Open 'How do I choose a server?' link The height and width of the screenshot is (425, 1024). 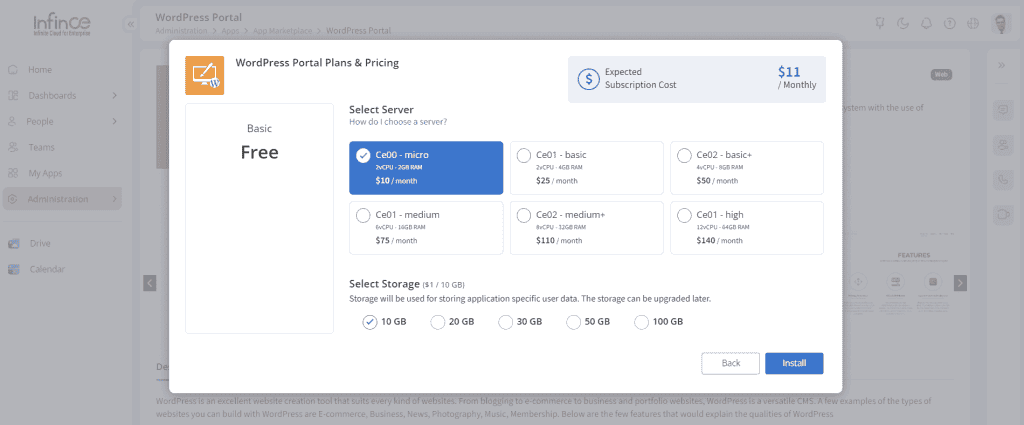[x=398, y=121]
